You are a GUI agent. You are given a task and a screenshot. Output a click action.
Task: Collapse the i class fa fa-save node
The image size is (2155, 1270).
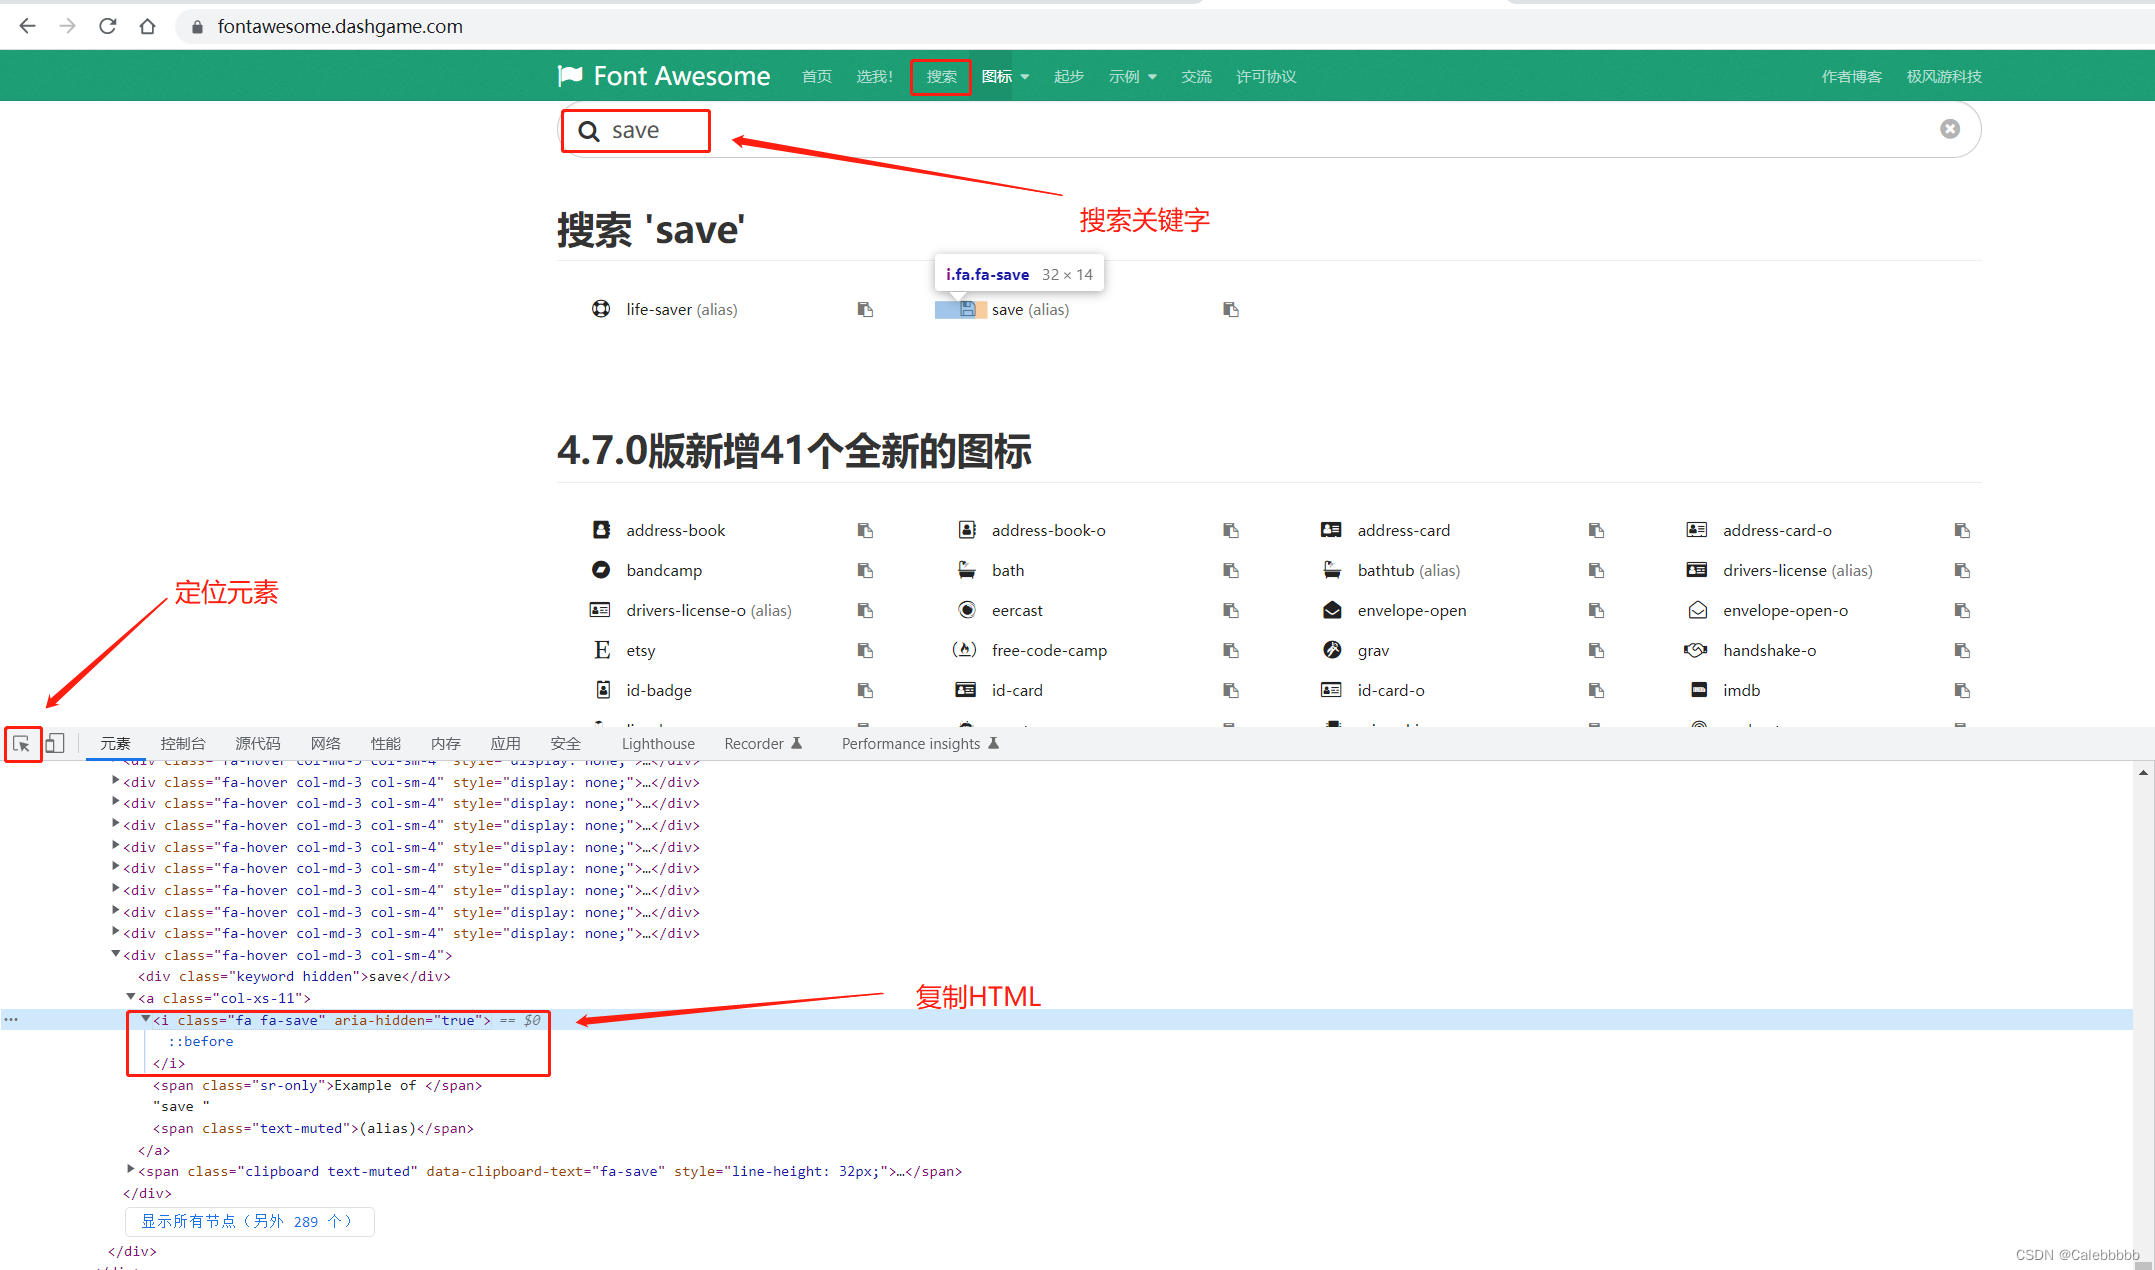(x=146, y=1019)
